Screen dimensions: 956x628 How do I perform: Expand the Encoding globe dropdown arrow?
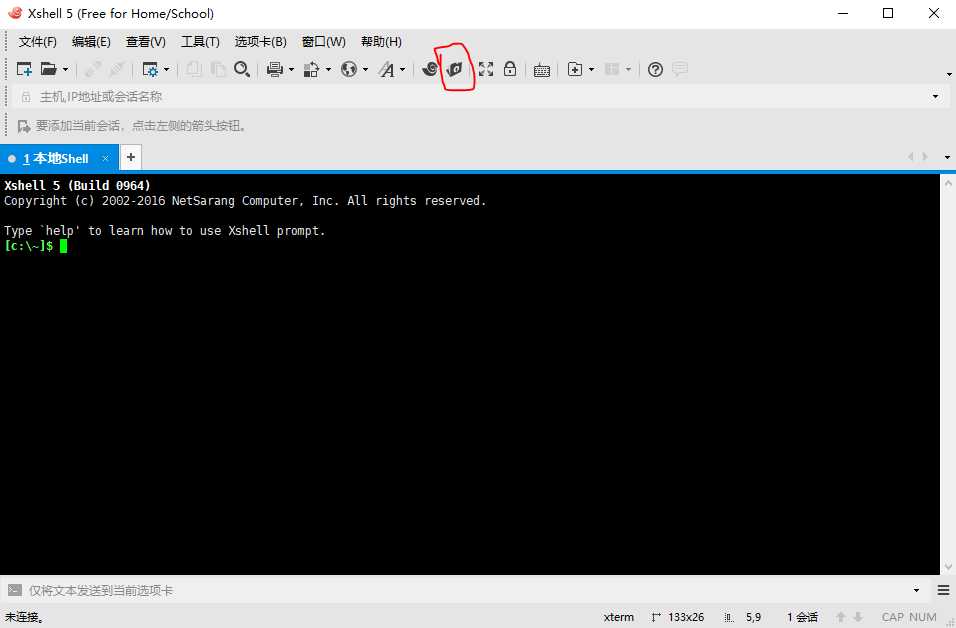[x=365, y=70]
